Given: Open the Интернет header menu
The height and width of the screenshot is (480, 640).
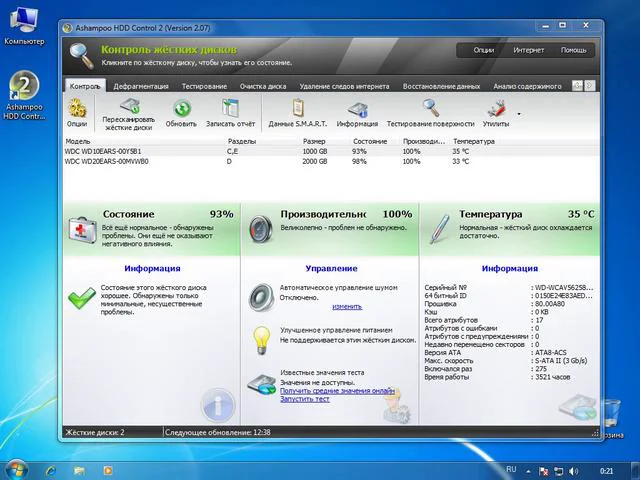Looking at the screenshot, I should 529,50.
